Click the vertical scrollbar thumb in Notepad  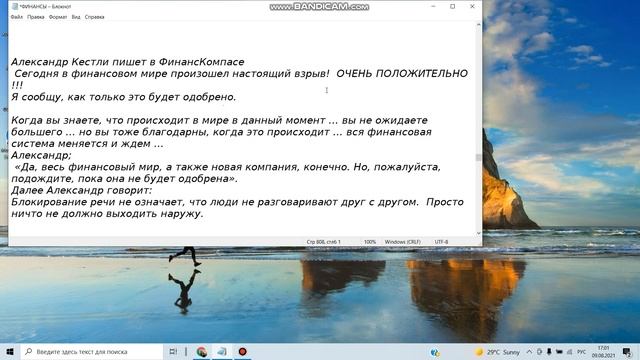(479, 157)
